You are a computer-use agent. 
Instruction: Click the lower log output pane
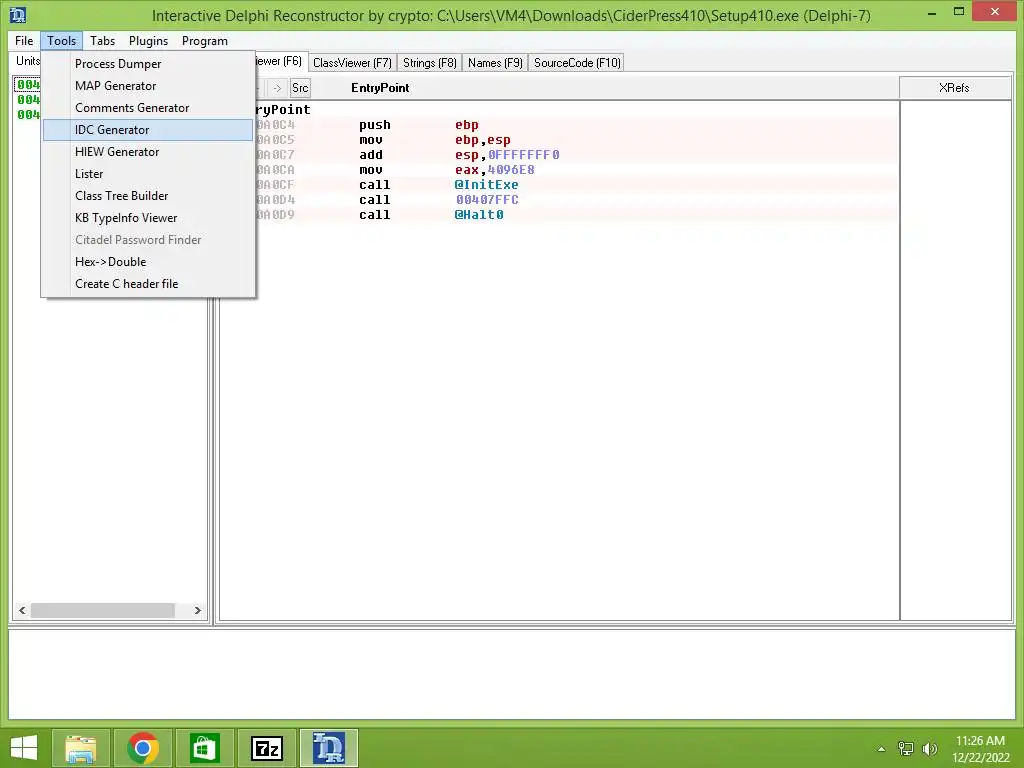click(x=512, y=674)
